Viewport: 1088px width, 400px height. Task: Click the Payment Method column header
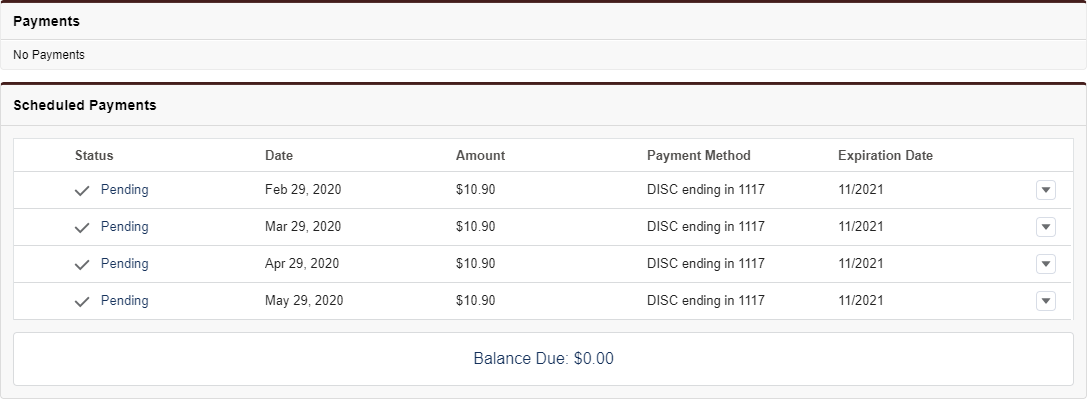698,156
